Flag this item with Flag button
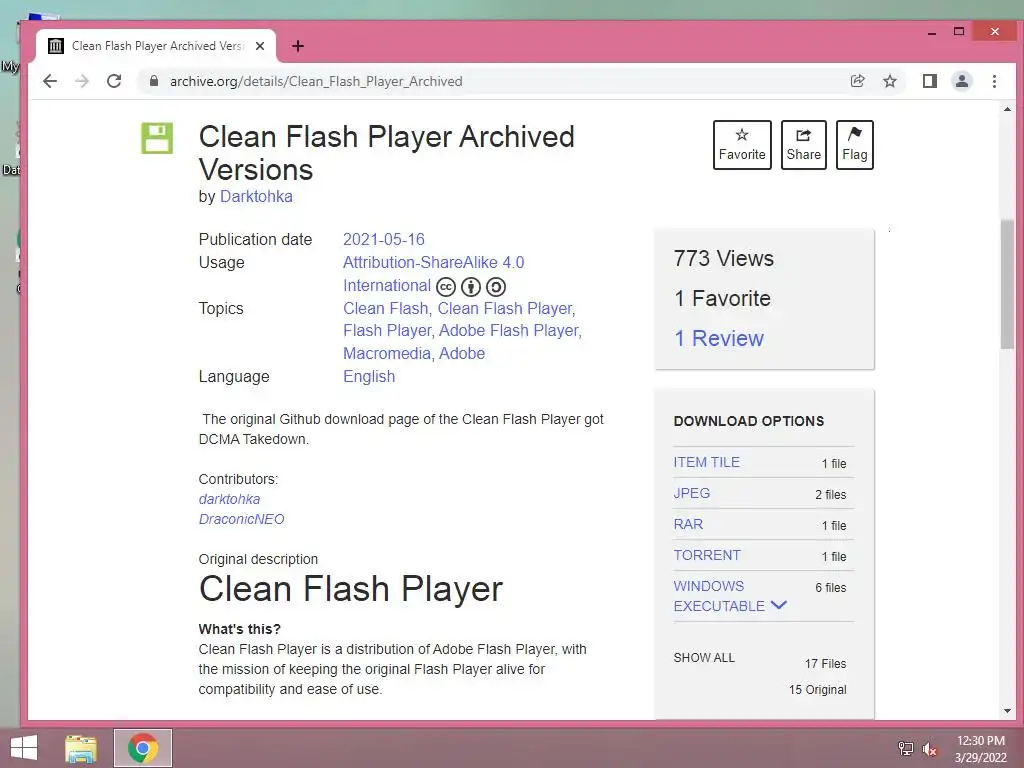Image resolution: width=1024 pixels, height=768 pixels. tap(854, 145)
